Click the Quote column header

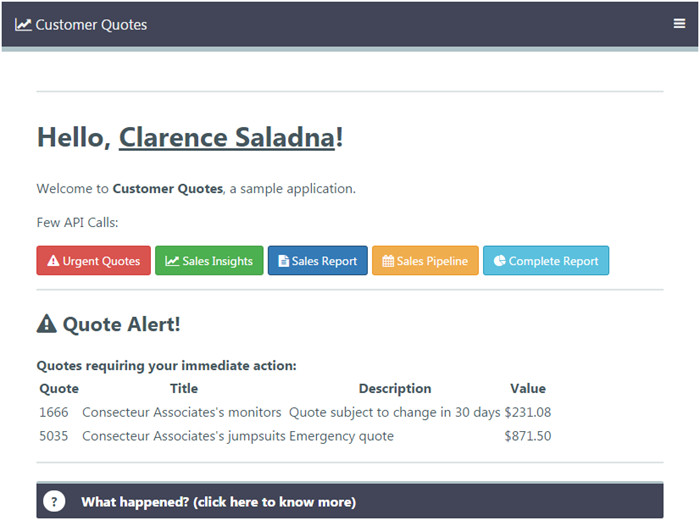[59, 388]
